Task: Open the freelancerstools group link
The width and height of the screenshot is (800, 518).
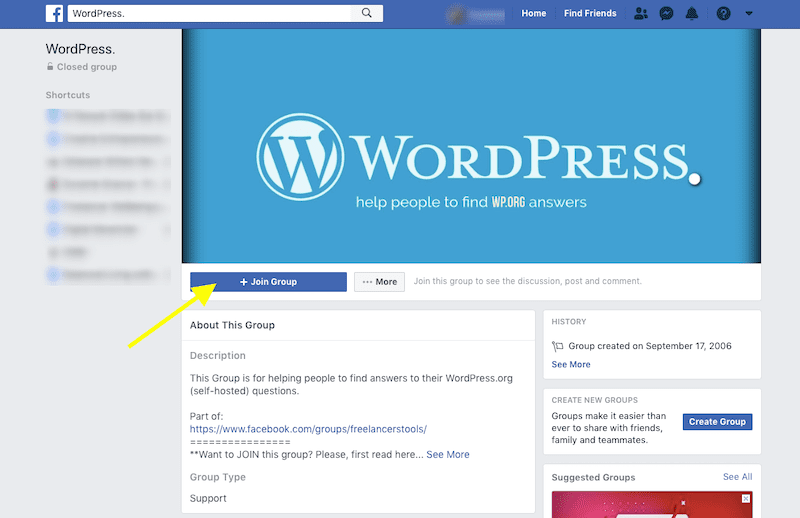Action: (308, 429)
